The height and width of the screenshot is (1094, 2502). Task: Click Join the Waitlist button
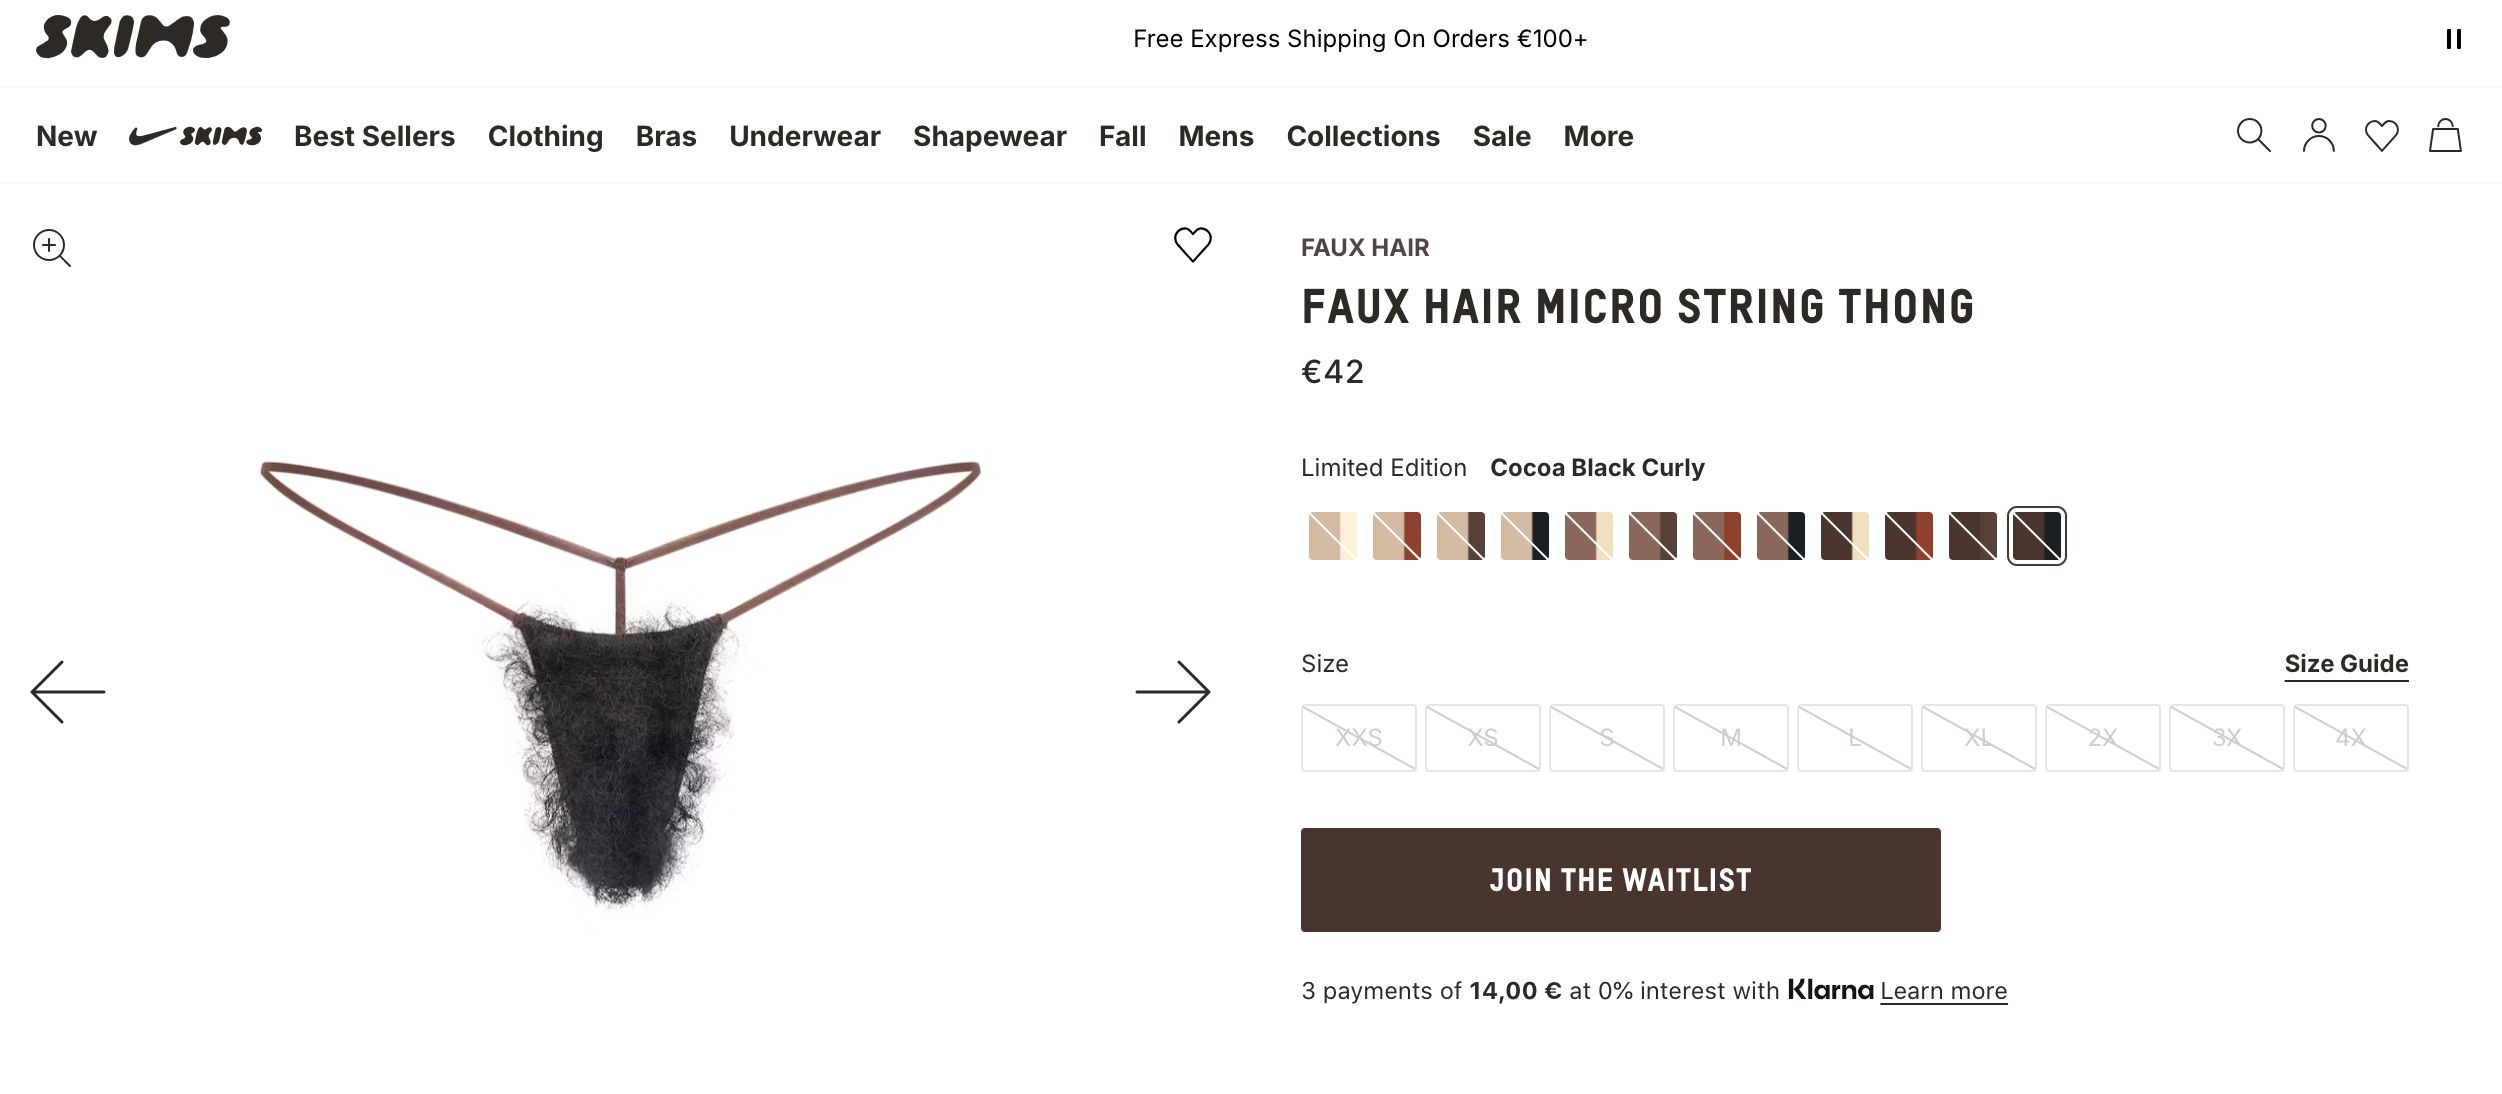point(1620,880)
